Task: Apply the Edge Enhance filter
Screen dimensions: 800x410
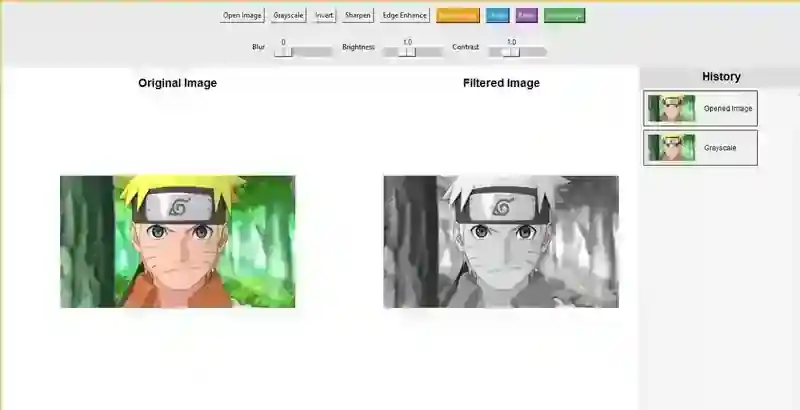Action: (x=405, y=15)
